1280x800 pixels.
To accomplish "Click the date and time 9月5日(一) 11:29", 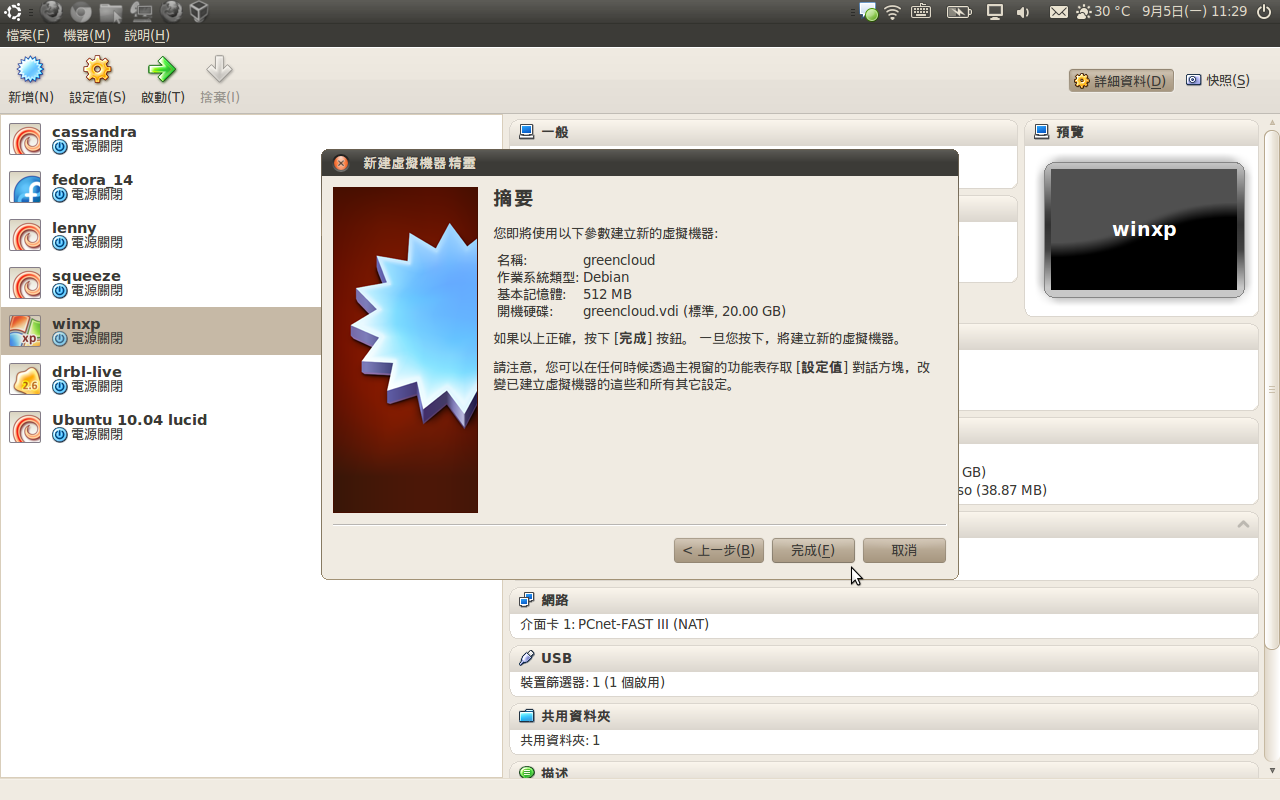I will pyautogui.click(x=1195, y=12).
